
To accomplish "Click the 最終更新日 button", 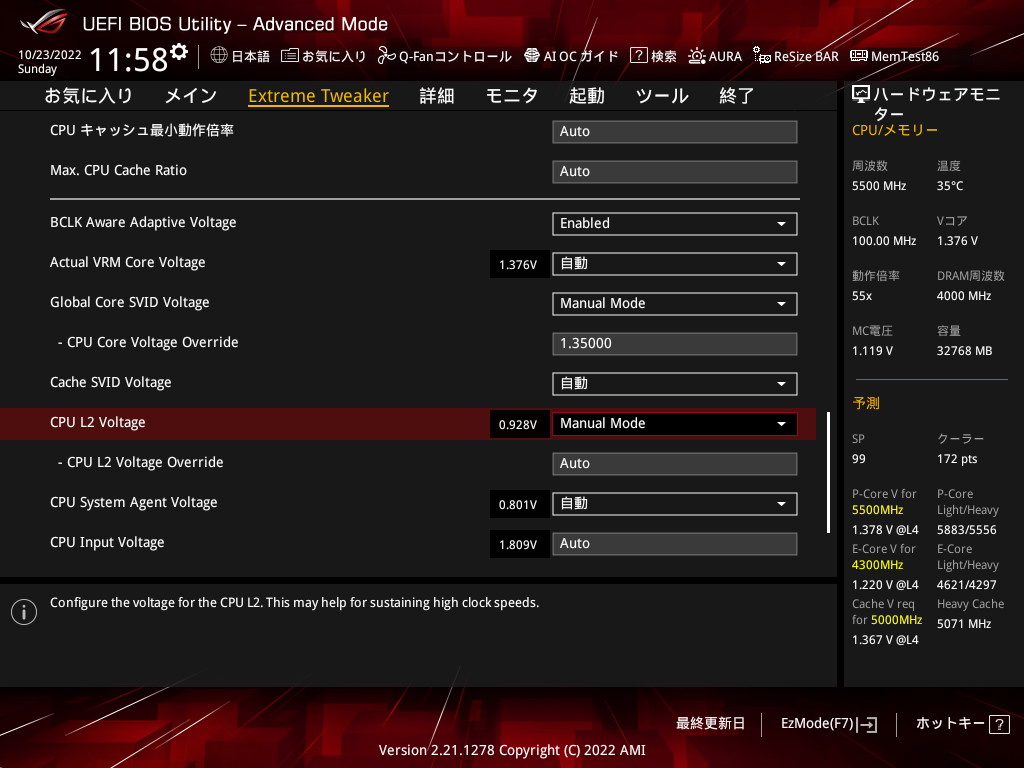I will [x=710, y=724].
